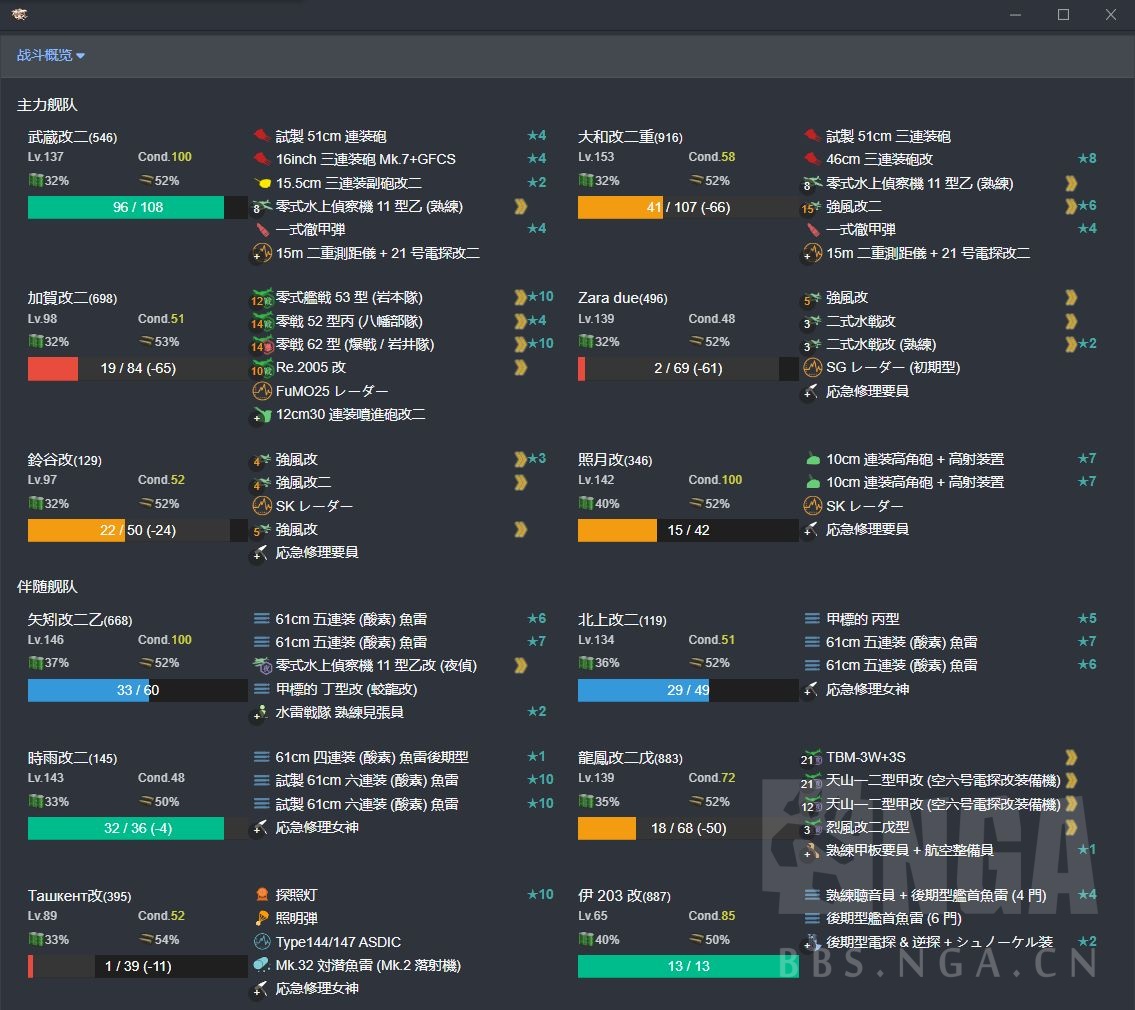Select the 61cm五連装(酸素)魚雷 torpedo icon on 北上改二
1135x1010 pixels.
tap(810, 642)
